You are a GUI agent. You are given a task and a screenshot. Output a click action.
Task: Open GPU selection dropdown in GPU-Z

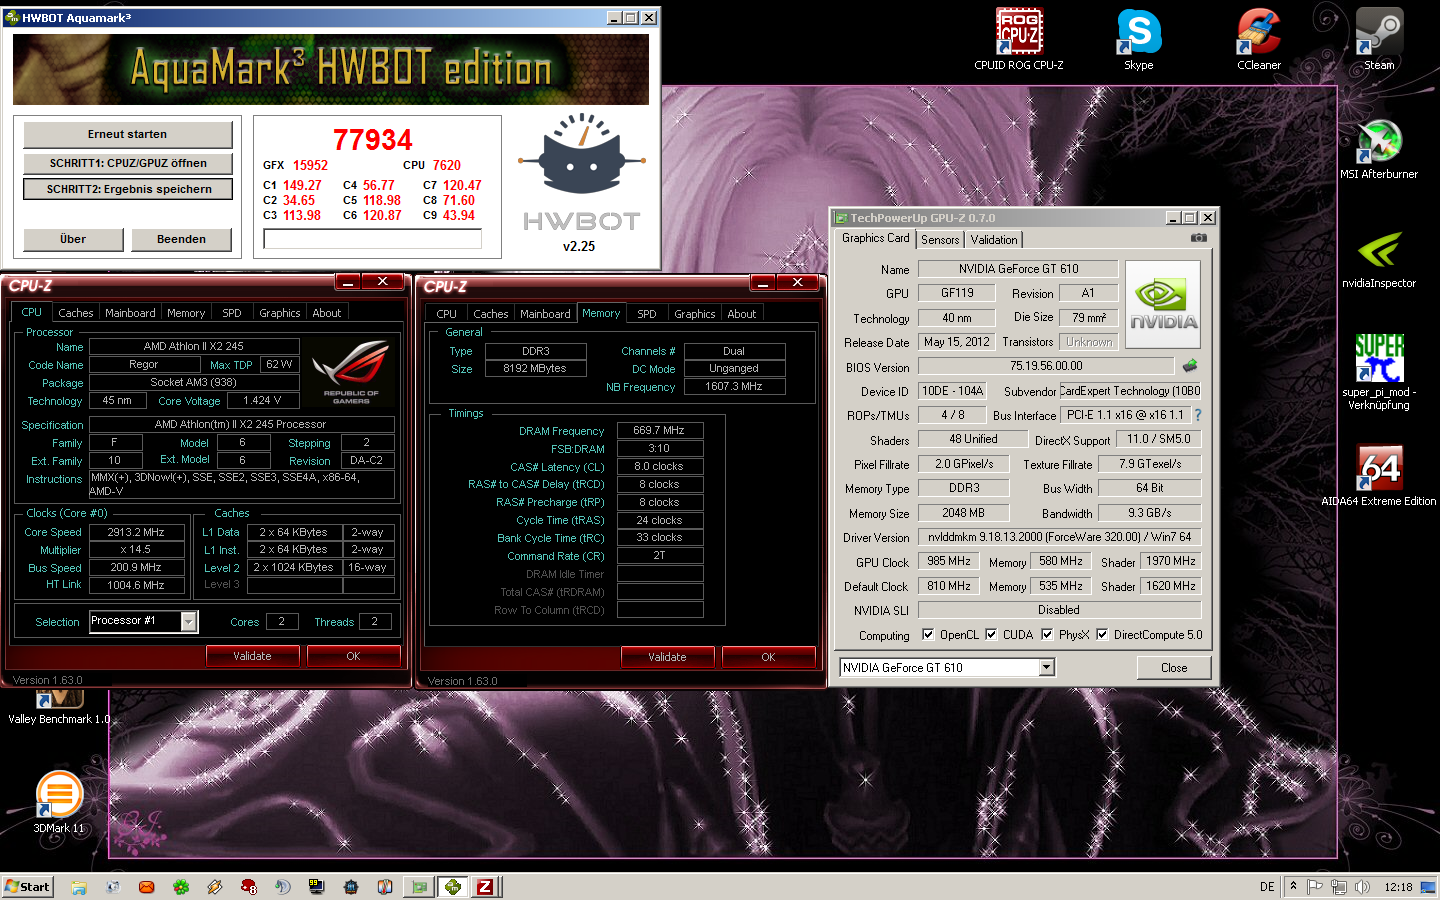pos(1046,667)
